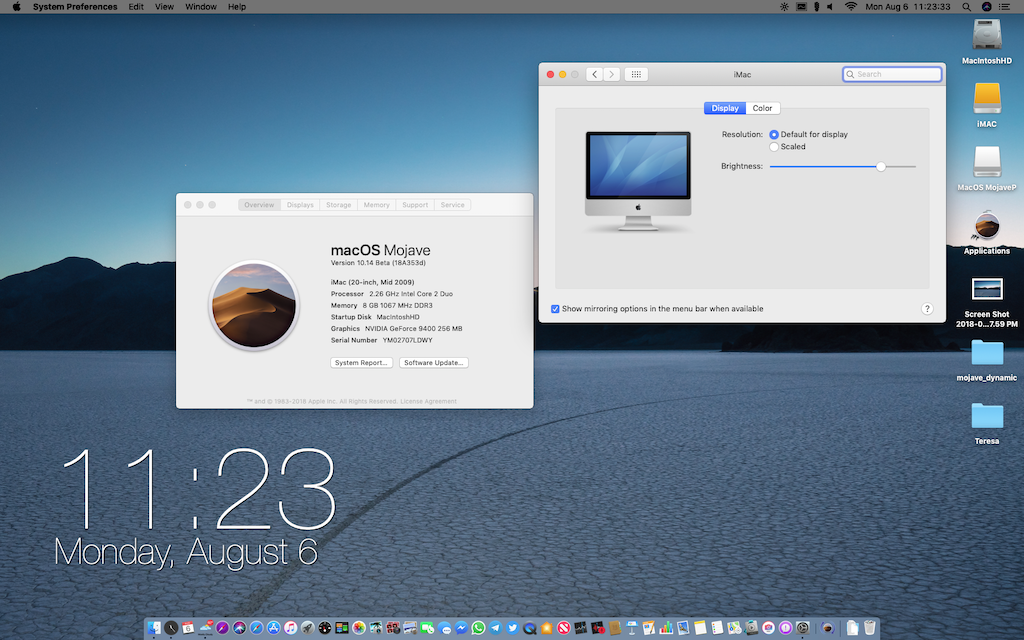Open Calendar dock icon
Viewport: 1024px width, 640px height.
pos(188,628)
